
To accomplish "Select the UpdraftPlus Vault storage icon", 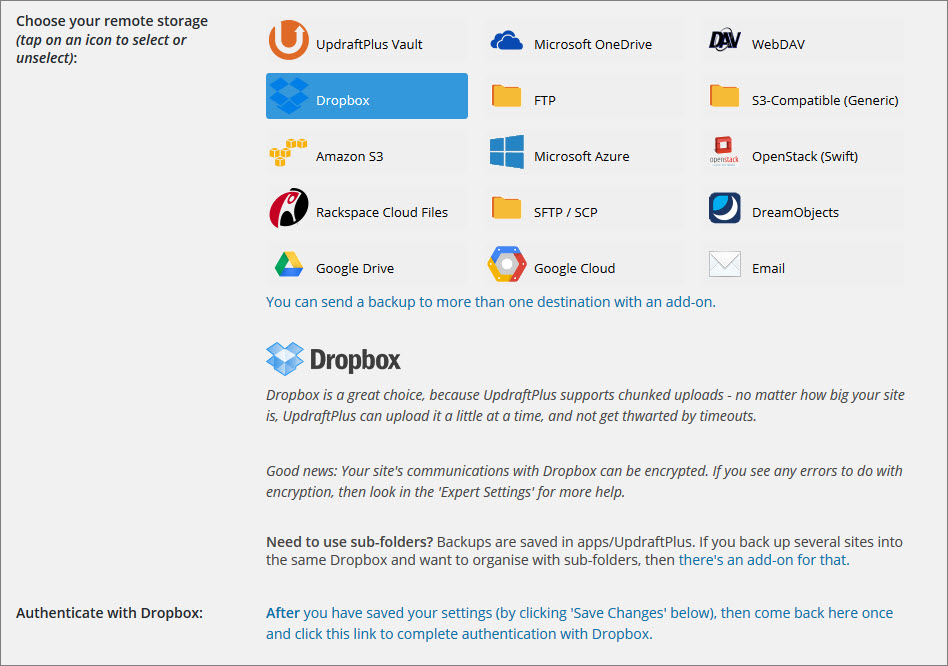I will coord(289,41).
